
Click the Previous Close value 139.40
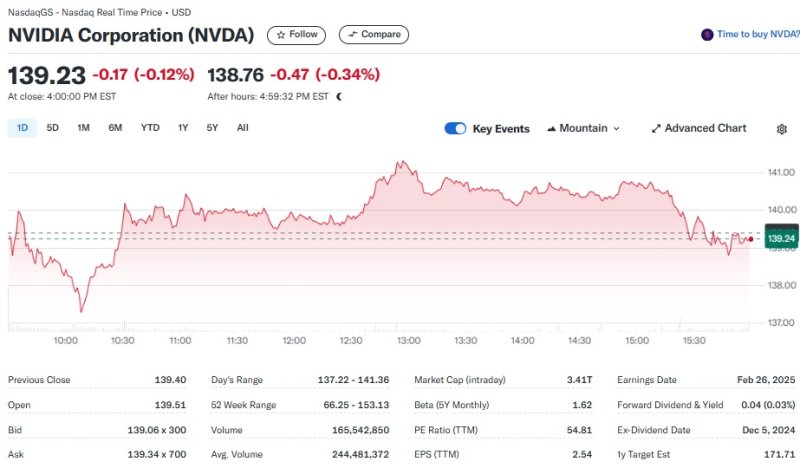pyautogui.click(x=170, y=380)
